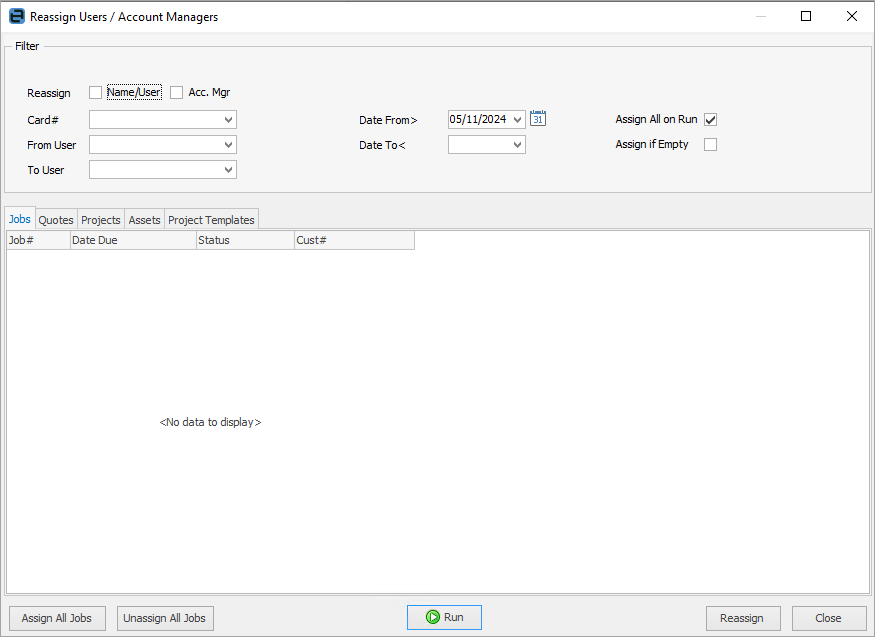The width and height of the screenshot is (875, 637).
Task: Tick the Name/User reassign checkbox
Action: click(95, 93)
